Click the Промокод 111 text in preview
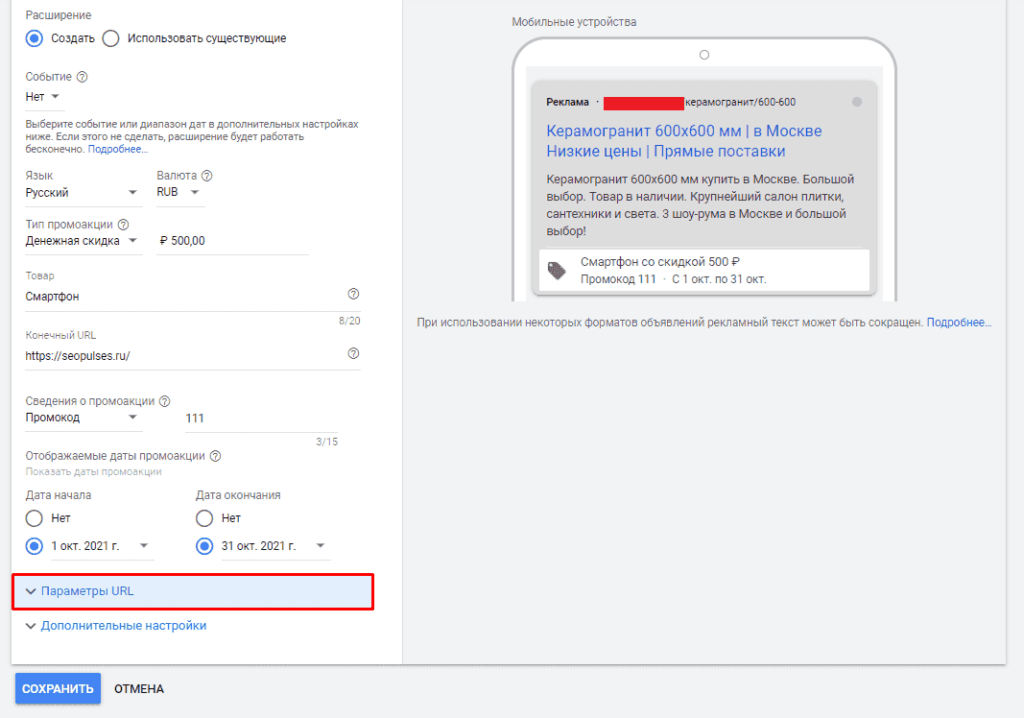 (618, 279)
